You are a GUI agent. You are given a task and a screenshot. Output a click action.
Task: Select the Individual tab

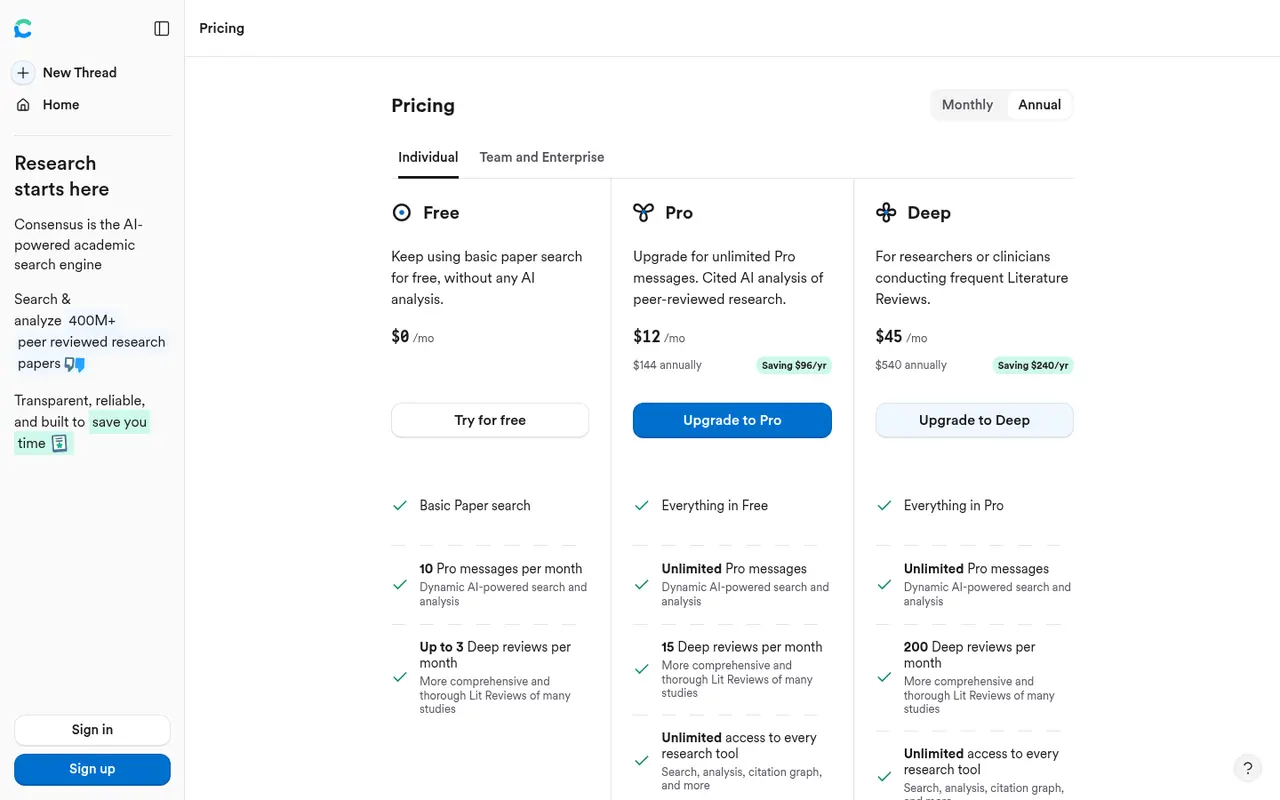click(428, 157)
